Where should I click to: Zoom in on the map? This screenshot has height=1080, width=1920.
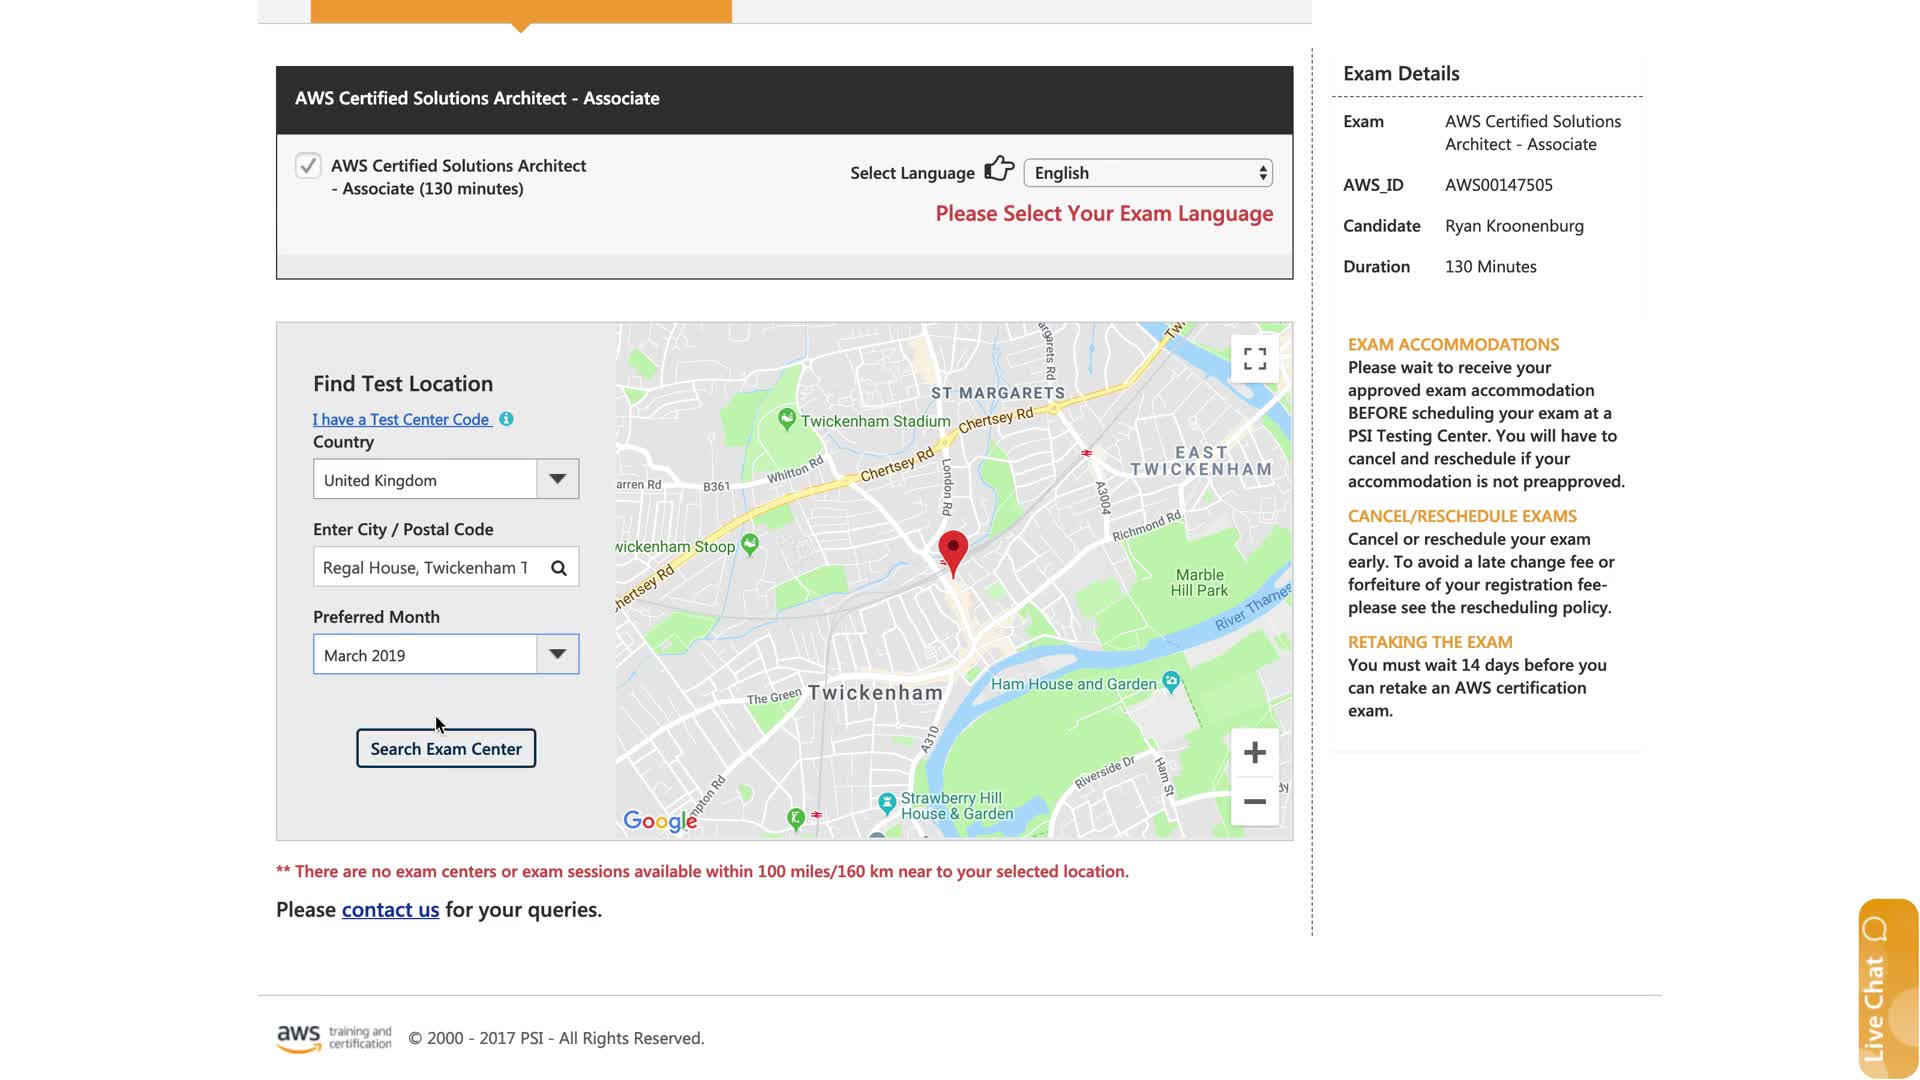click(x=1255, y=752)
